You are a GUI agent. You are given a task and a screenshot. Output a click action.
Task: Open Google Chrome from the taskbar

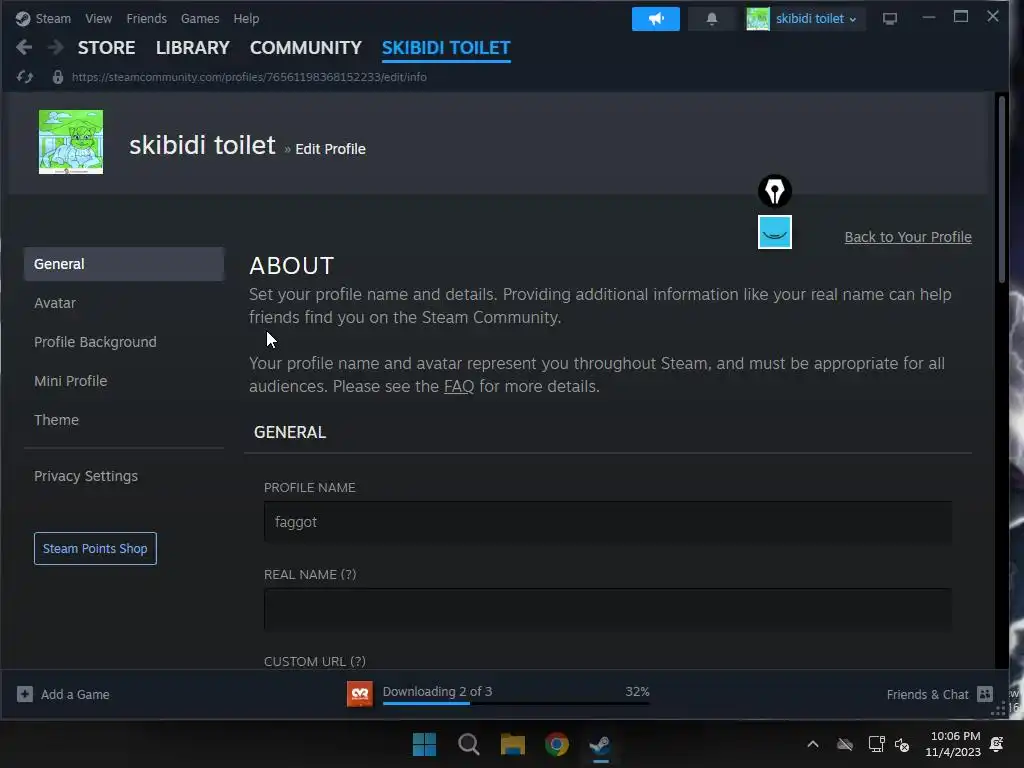(x=557, y=744)
